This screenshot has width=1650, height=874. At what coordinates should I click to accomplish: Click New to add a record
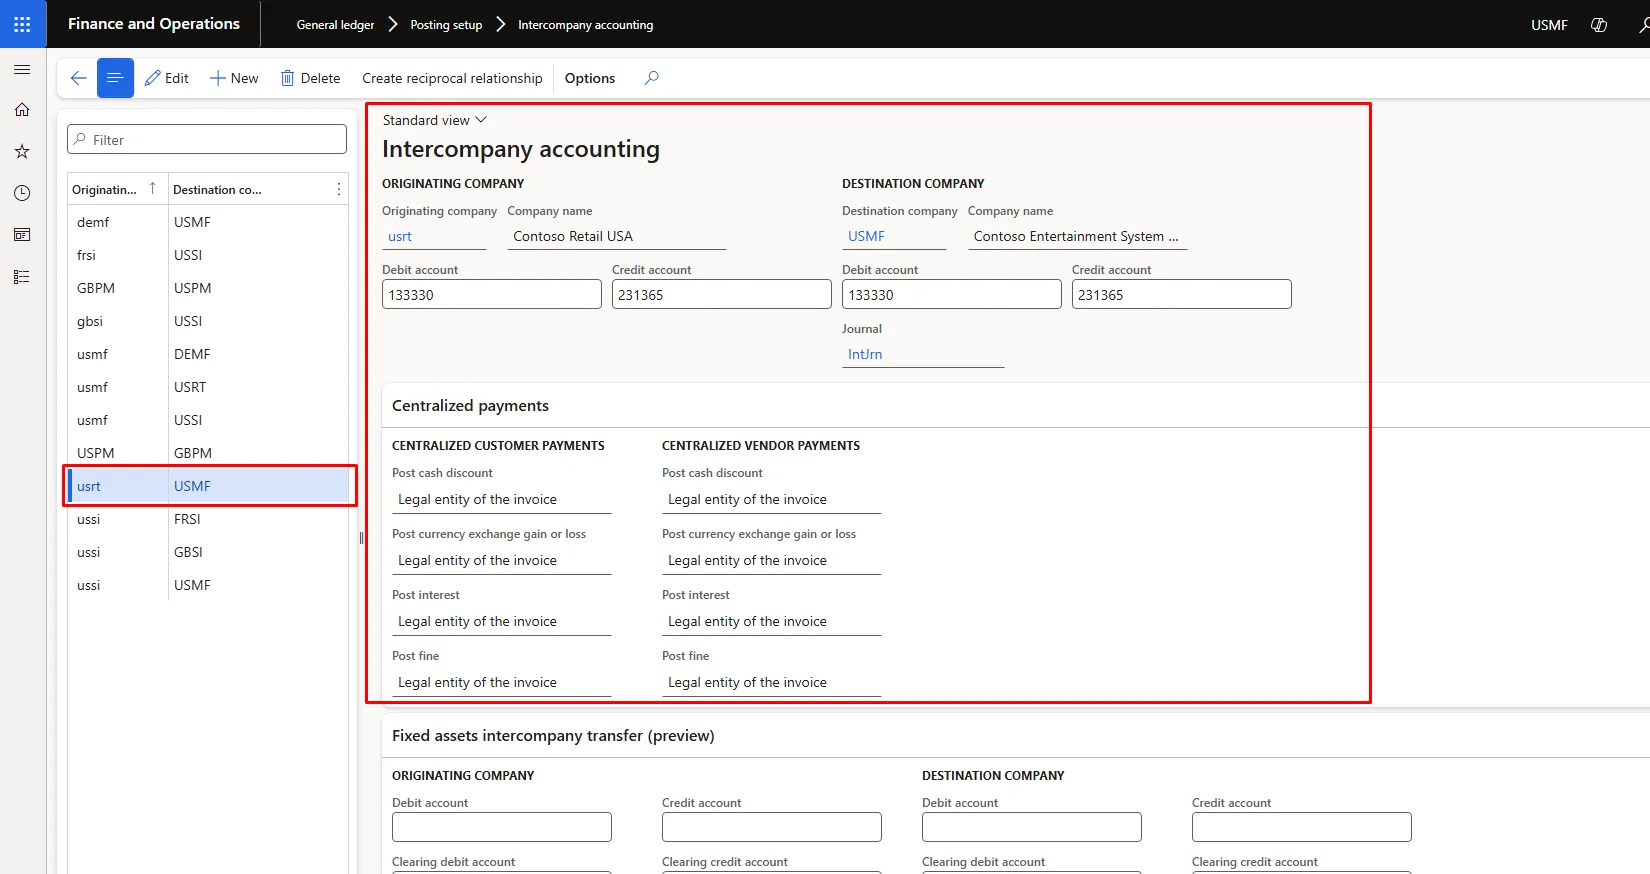point(234,78)
